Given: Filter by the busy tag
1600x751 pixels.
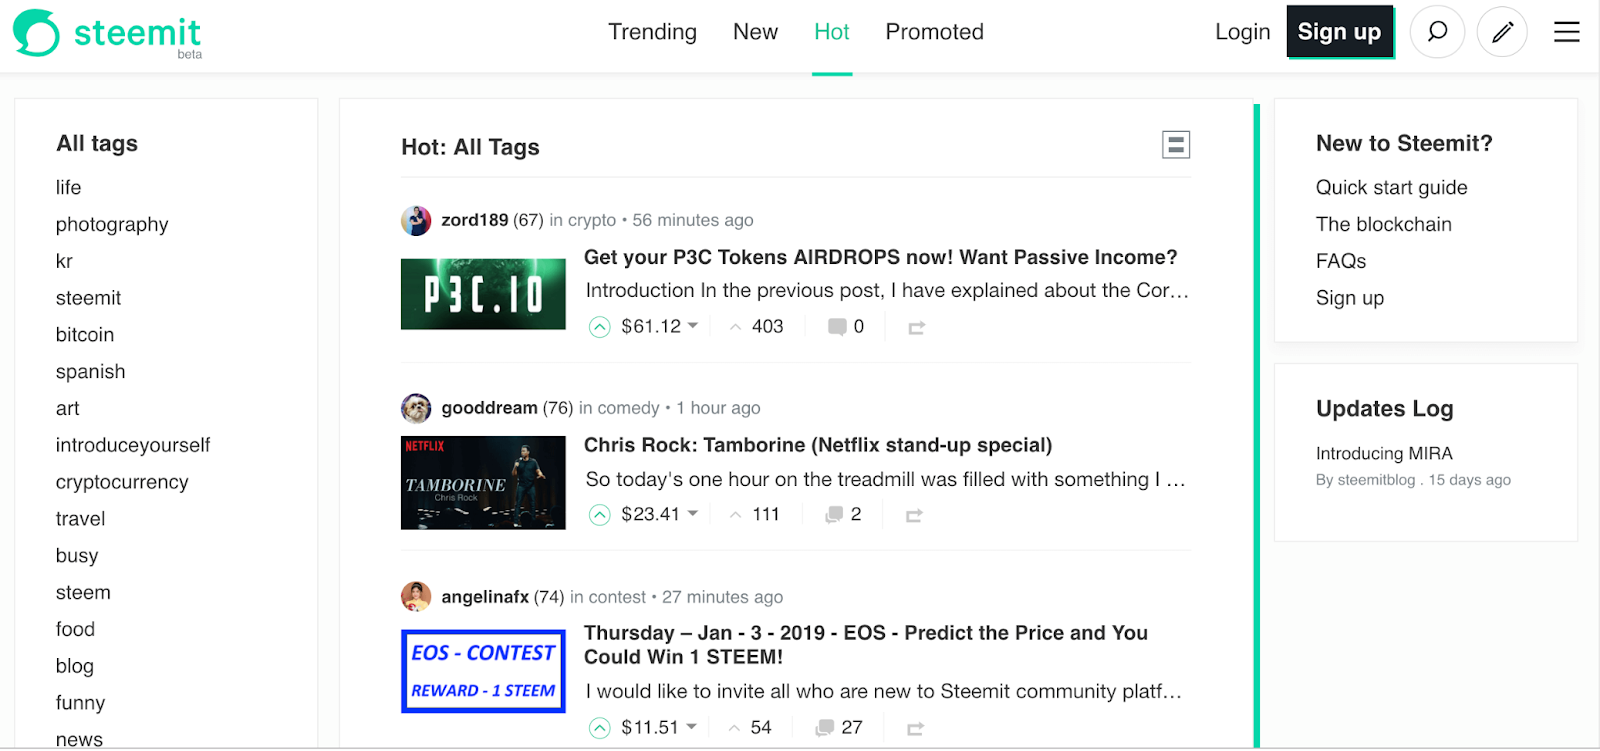Looking at the screenshot, I should pyautogui.click(x=77, y=556).
